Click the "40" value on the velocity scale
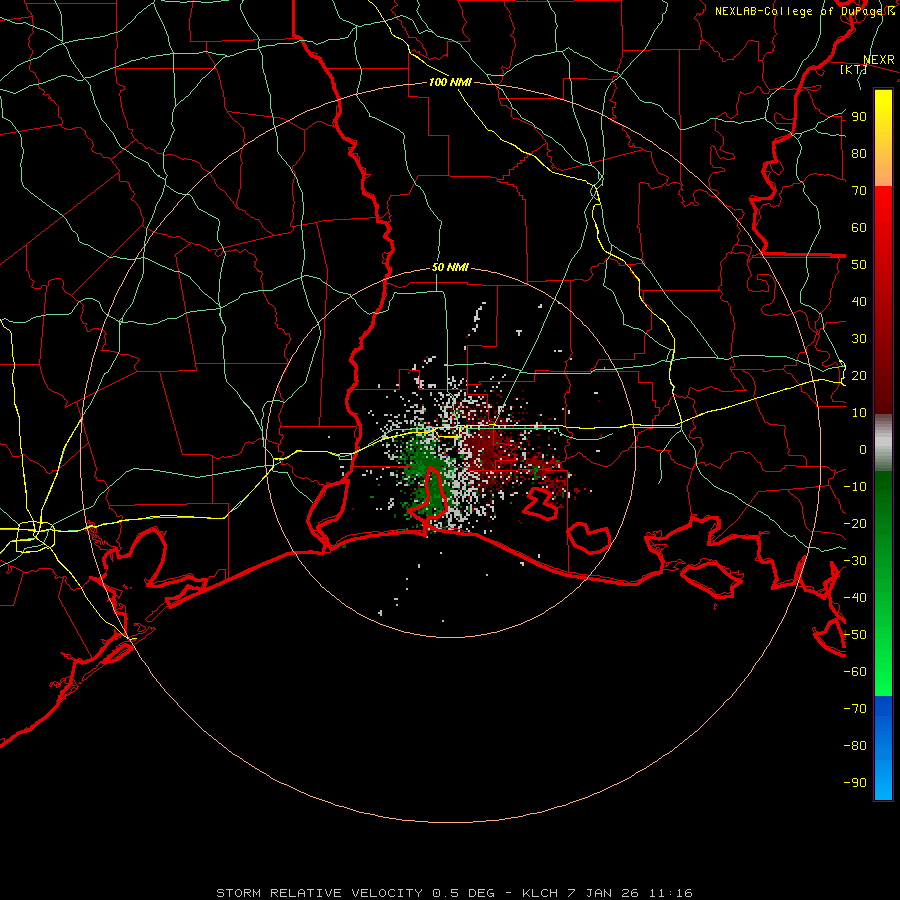Viewport: 900px width, 900px height. coord(859,301)
